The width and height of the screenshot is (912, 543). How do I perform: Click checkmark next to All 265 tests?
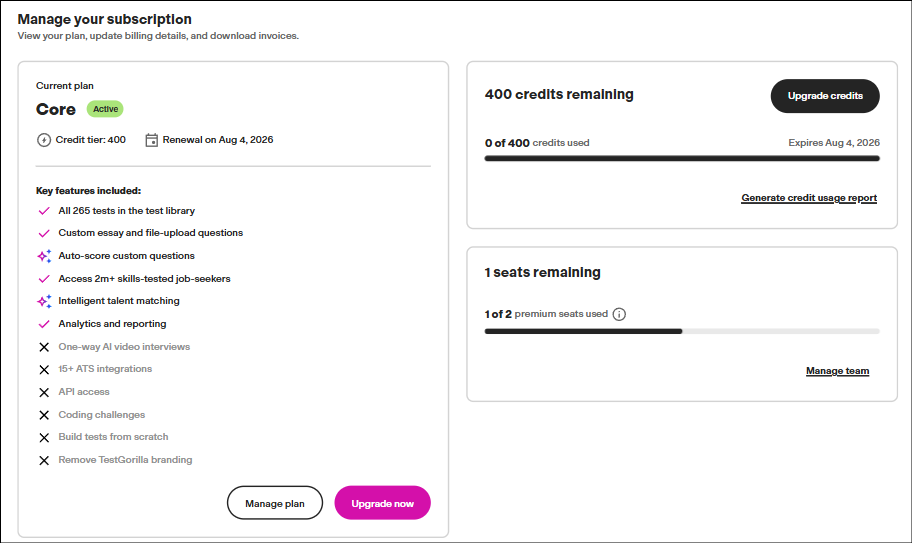click(x=44, y=211)
